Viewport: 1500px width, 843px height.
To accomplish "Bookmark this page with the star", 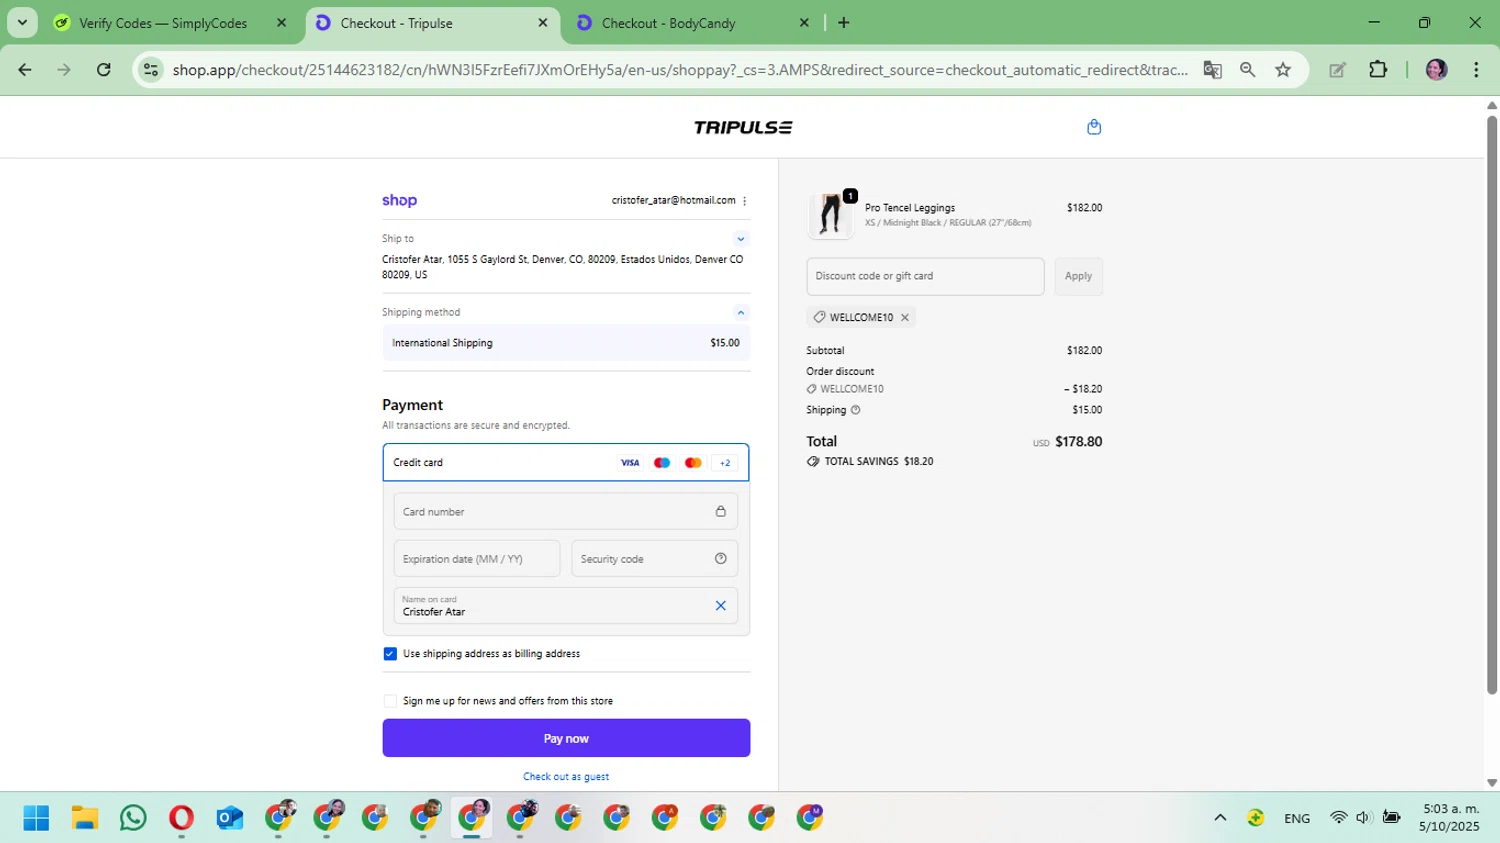I will click(x=1283, y=70).
